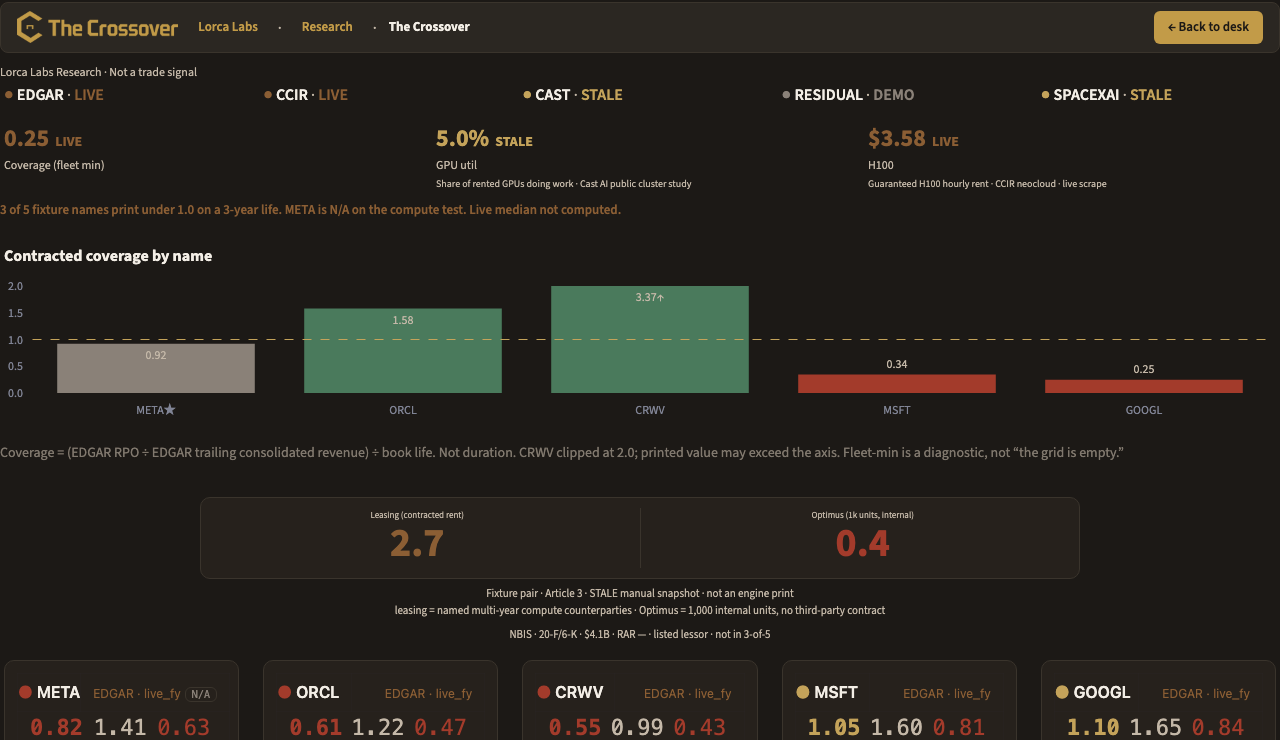Click the dot beside CCIR · LIVE status
The image size is (1280, 740).
(268, 95)
